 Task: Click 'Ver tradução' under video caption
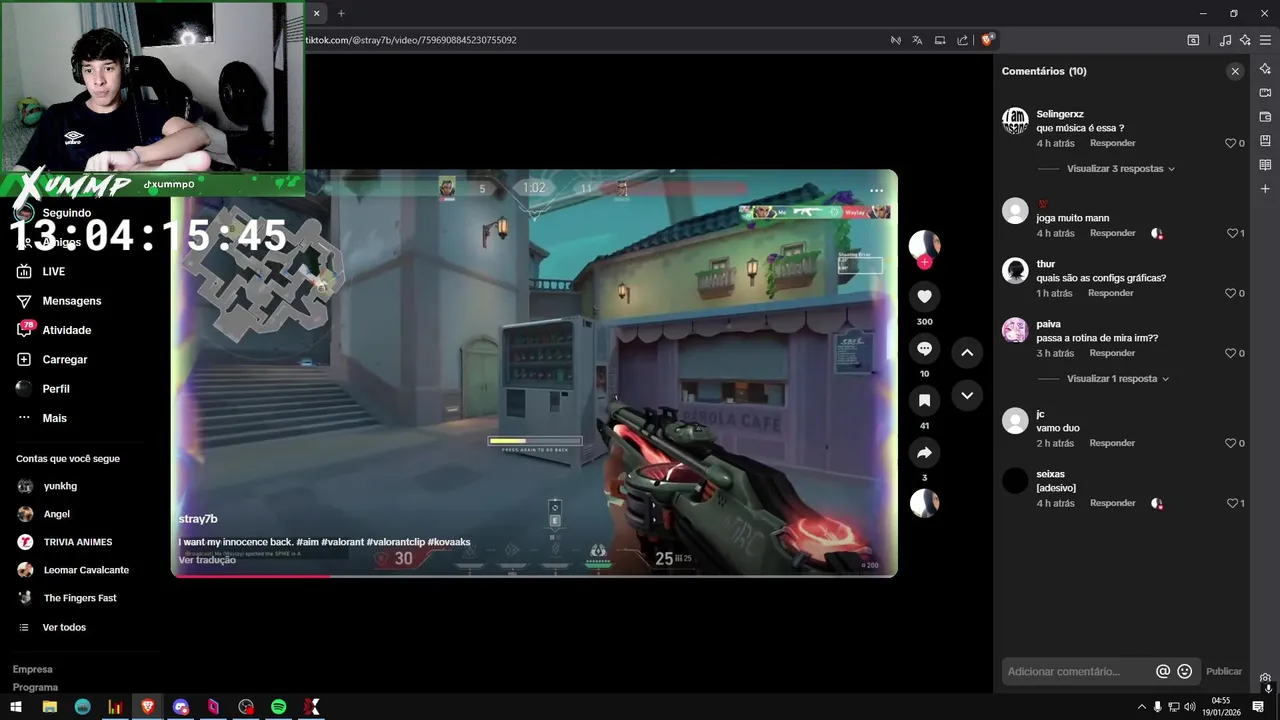pyautogui.click(x=207, y=560)
